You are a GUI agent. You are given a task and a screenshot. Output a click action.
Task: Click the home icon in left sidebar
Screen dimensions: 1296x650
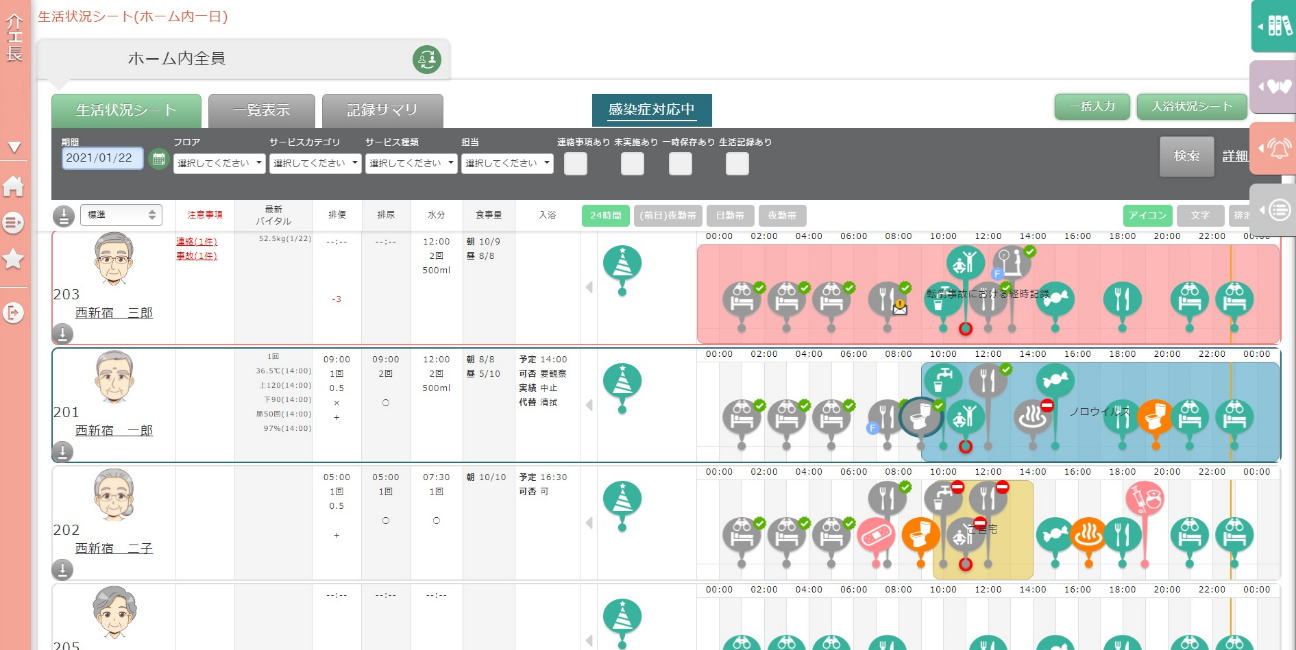[x=14, y=187]
